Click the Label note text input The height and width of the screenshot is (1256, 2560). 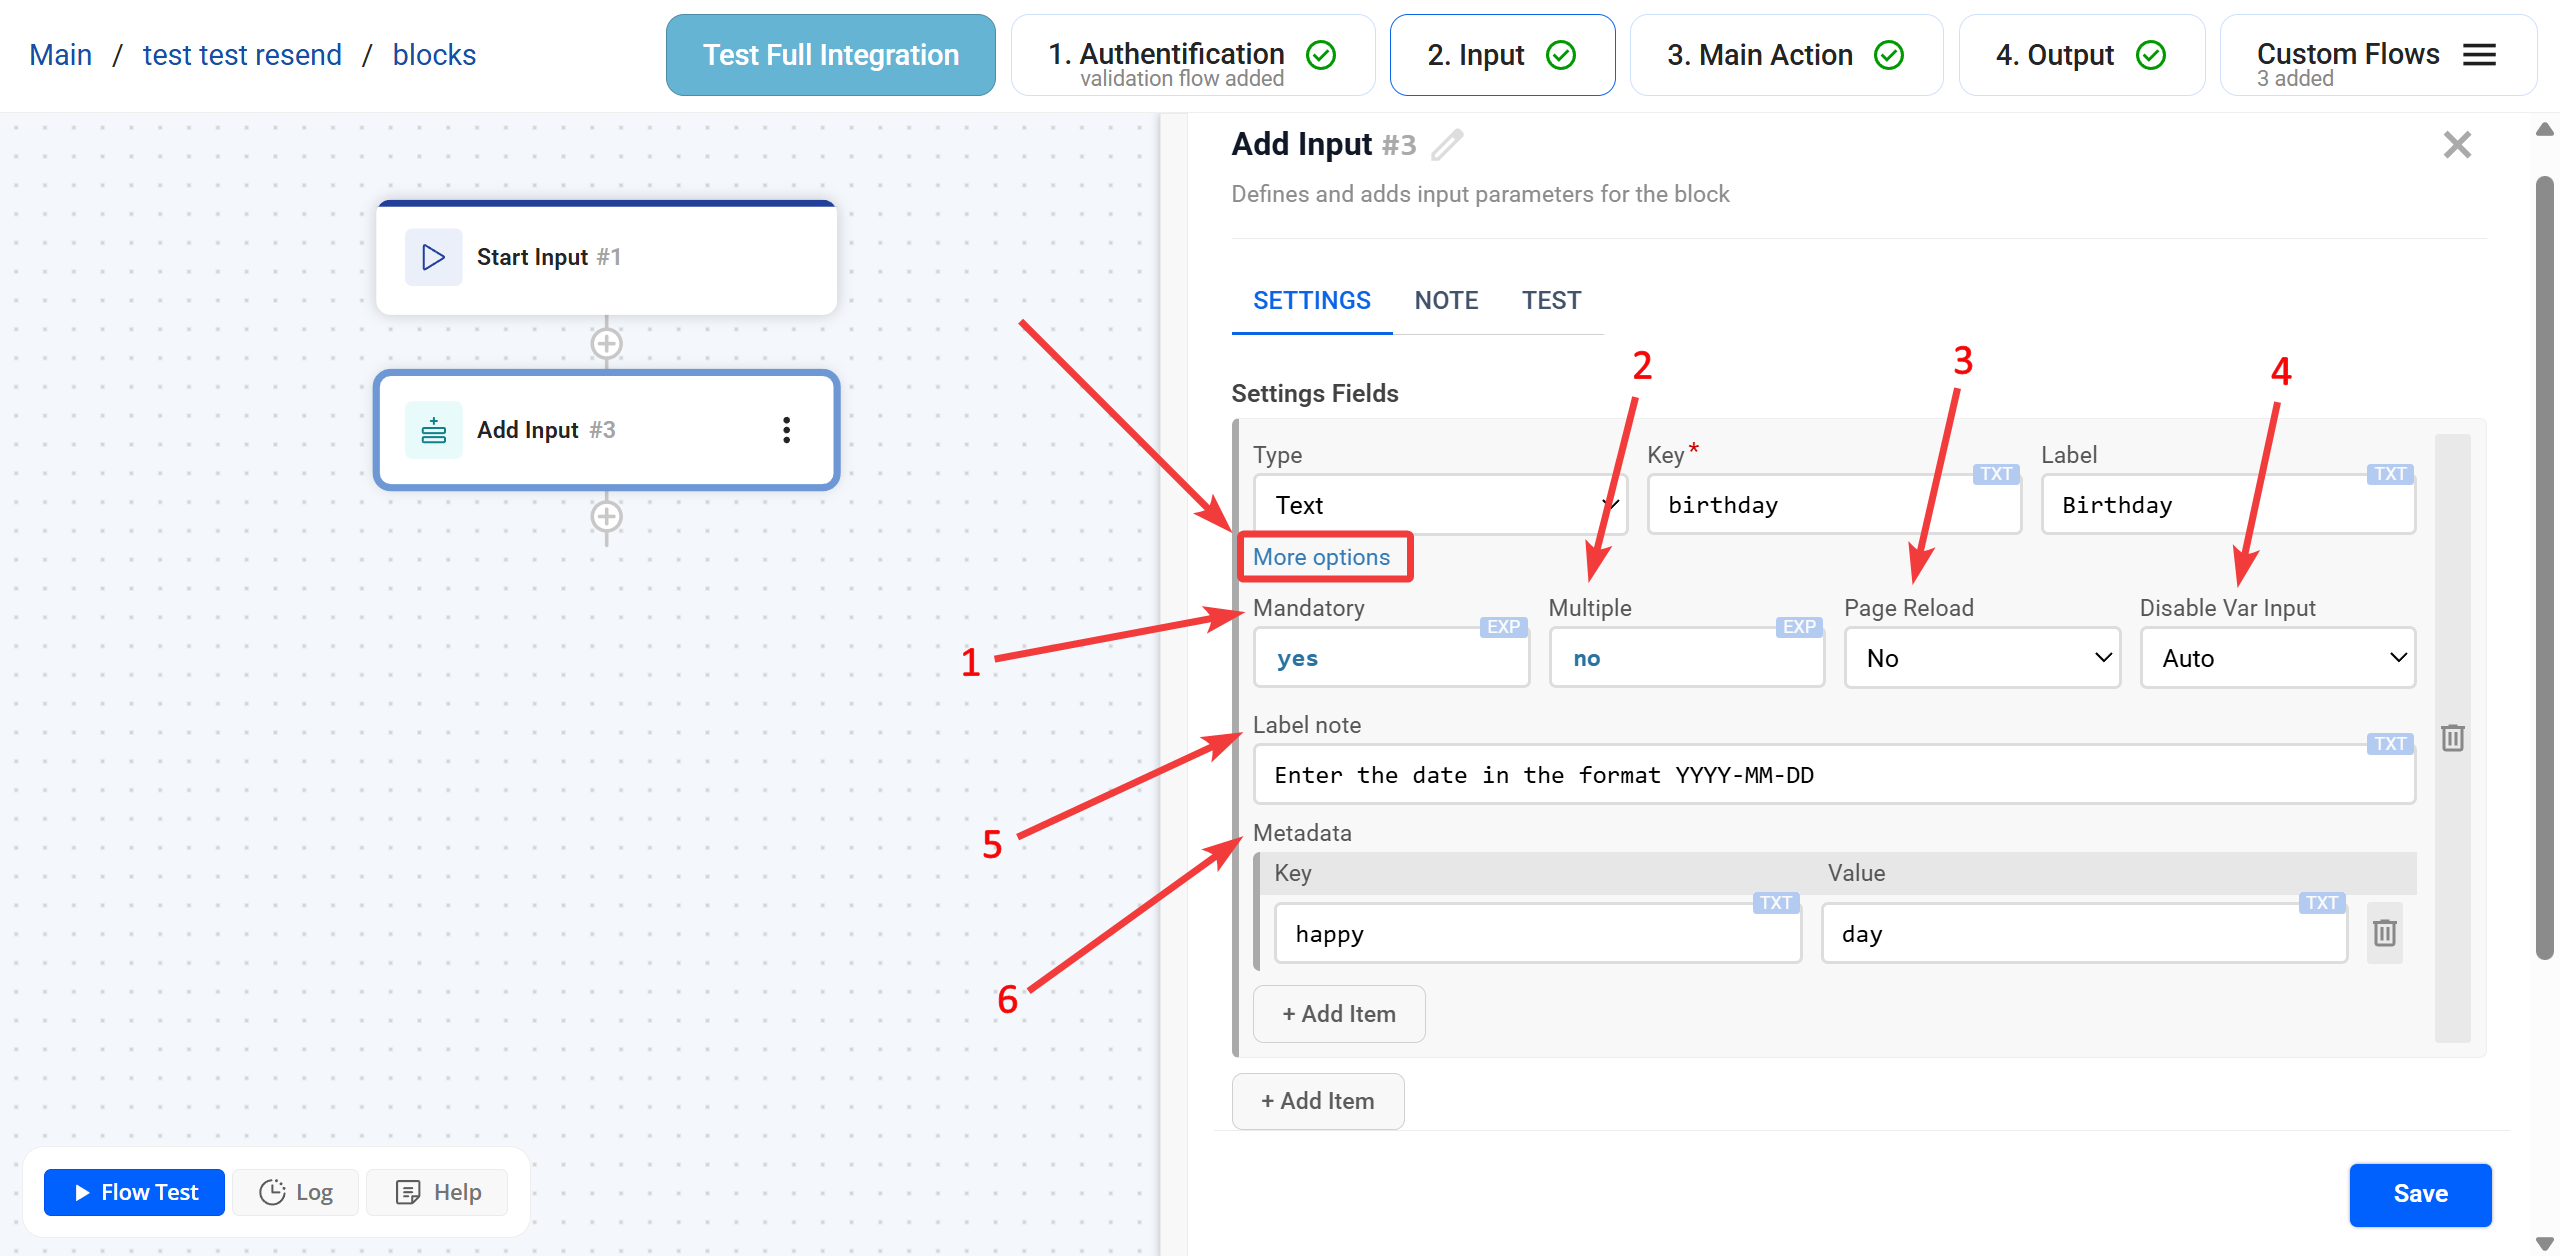(x=1833, y=775)
